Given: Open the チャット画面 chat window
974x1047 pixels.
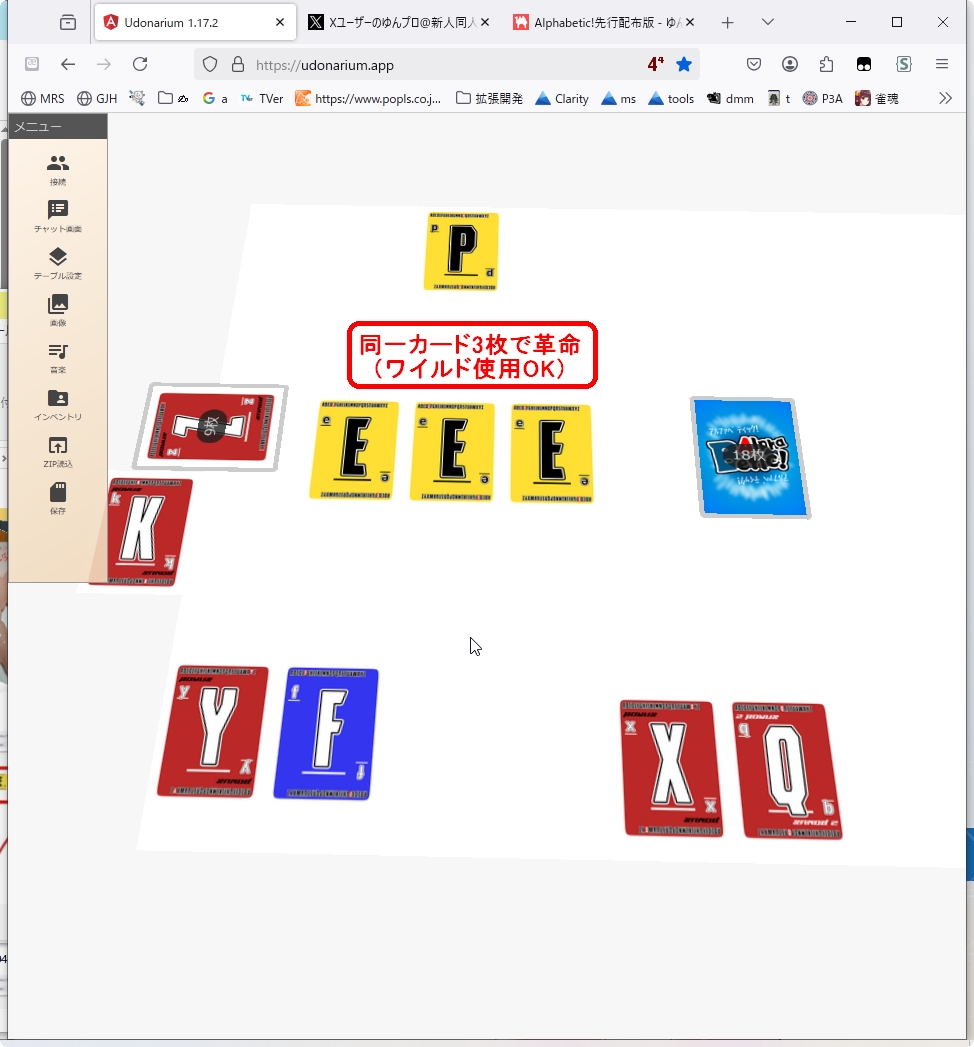Looking at the screenshot, I should pos(58,216).
